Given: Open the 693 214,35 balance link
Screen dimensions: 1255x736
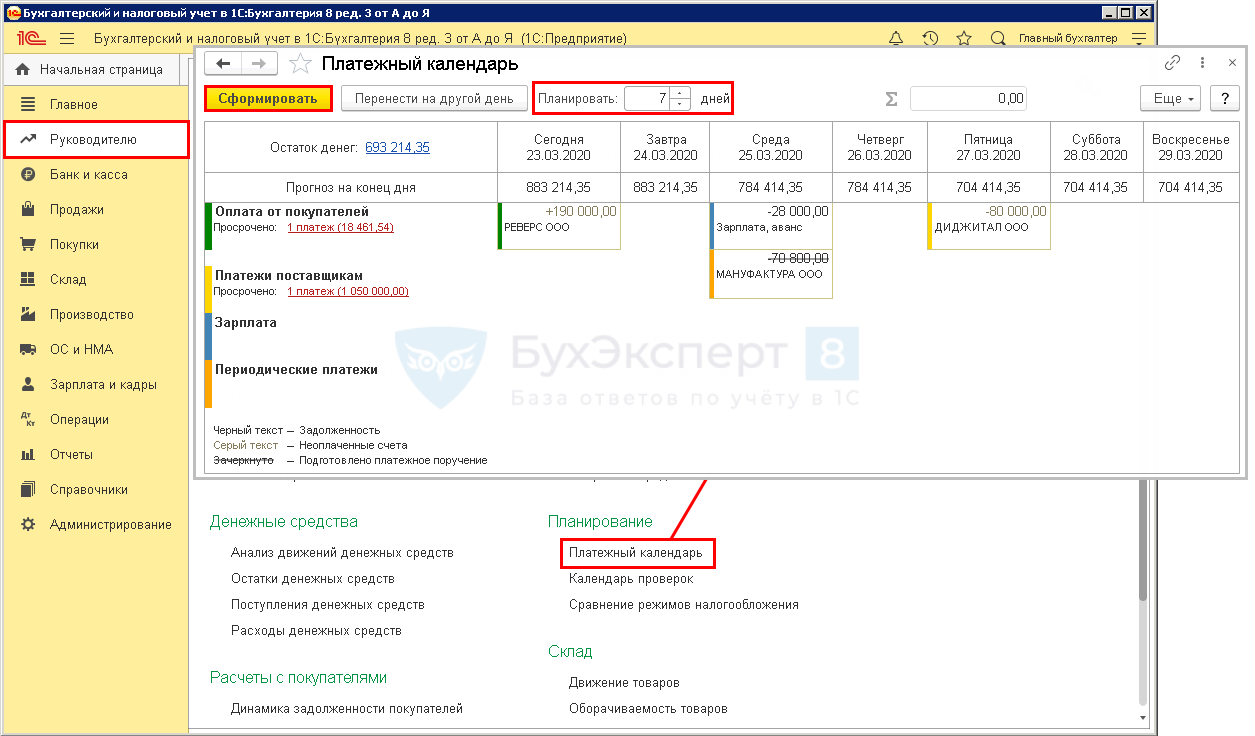Looking at the screenshot, I should [x=397, y=147].
